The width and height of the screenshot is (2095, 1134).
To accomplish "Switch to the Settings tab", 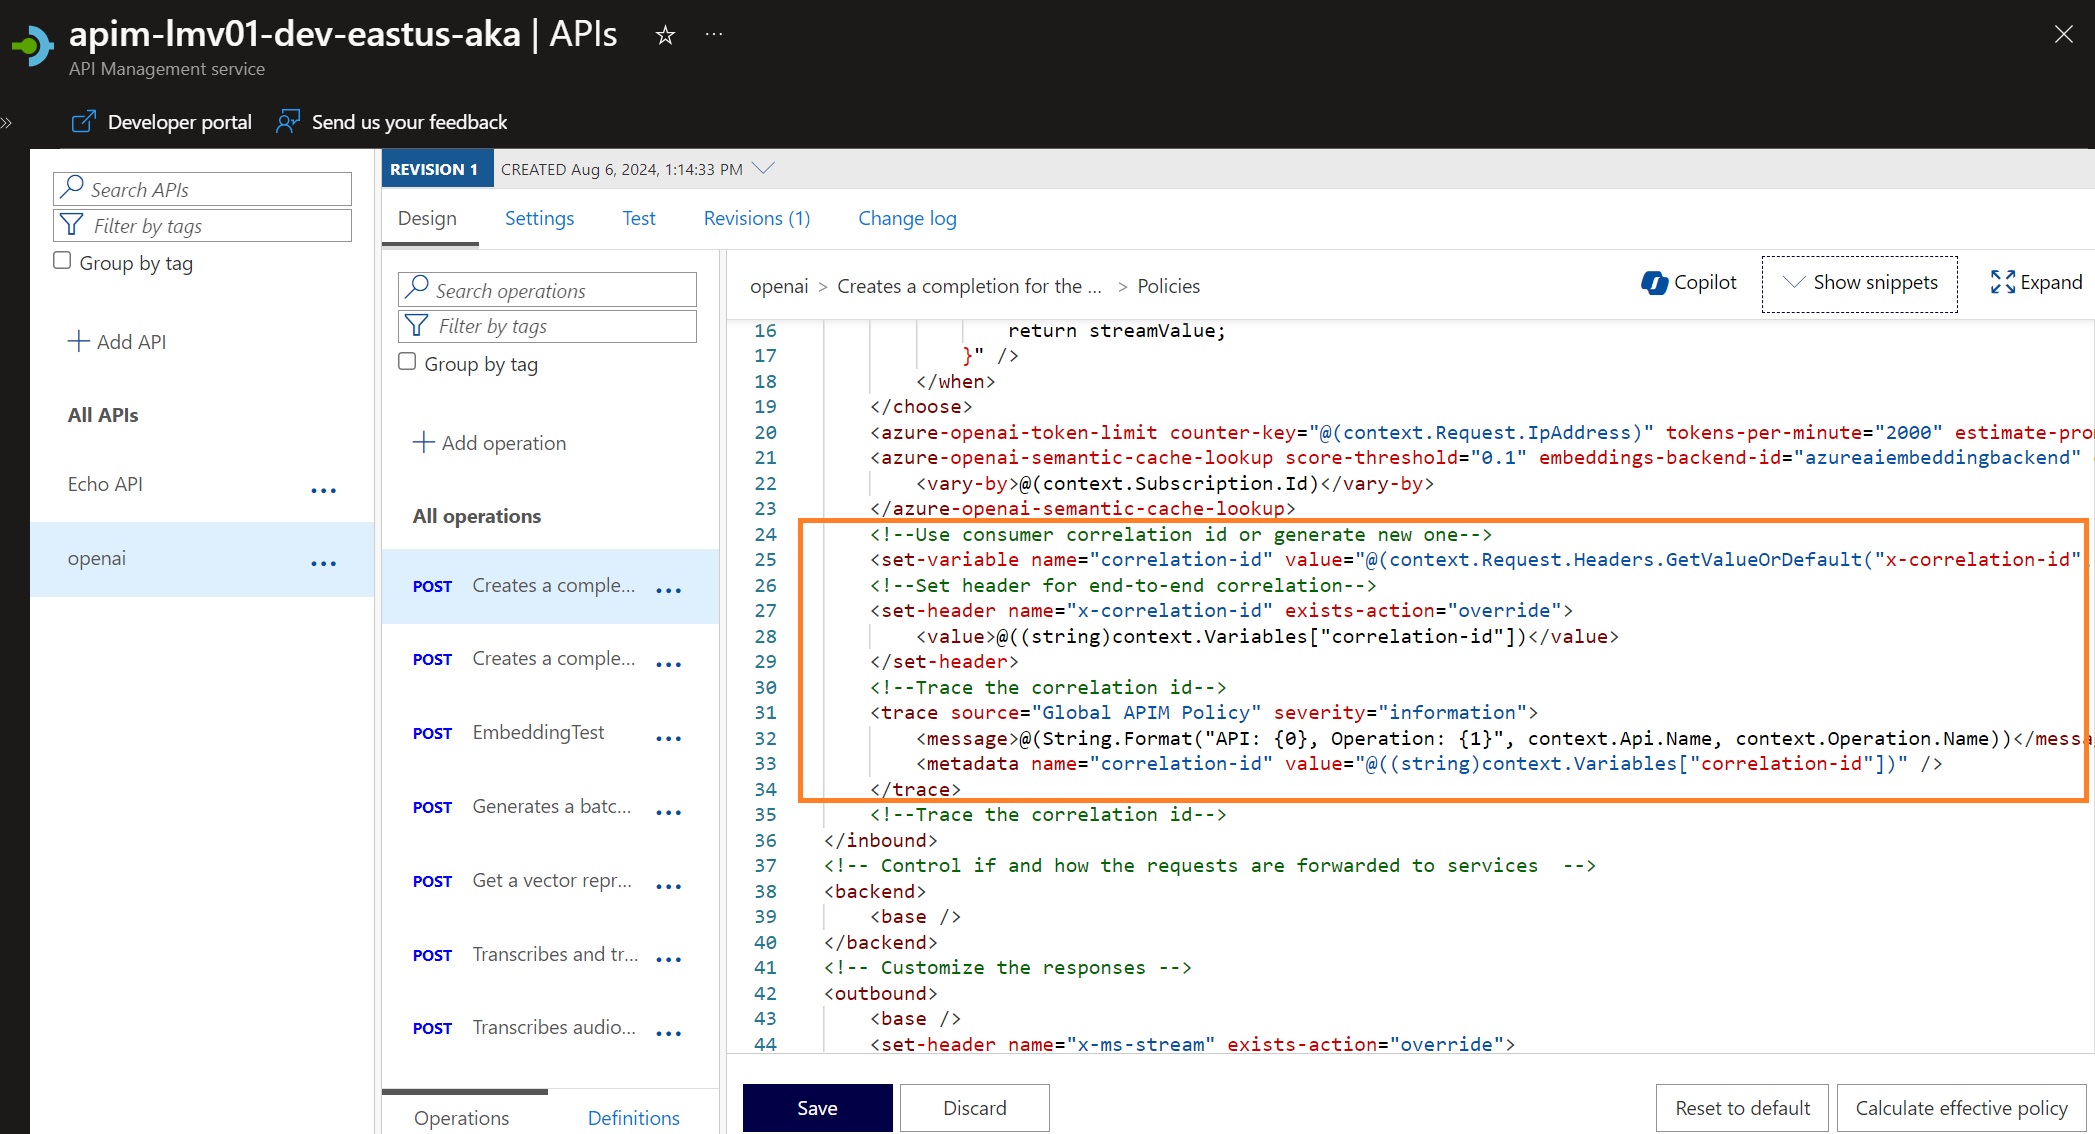I will point(539,218).
